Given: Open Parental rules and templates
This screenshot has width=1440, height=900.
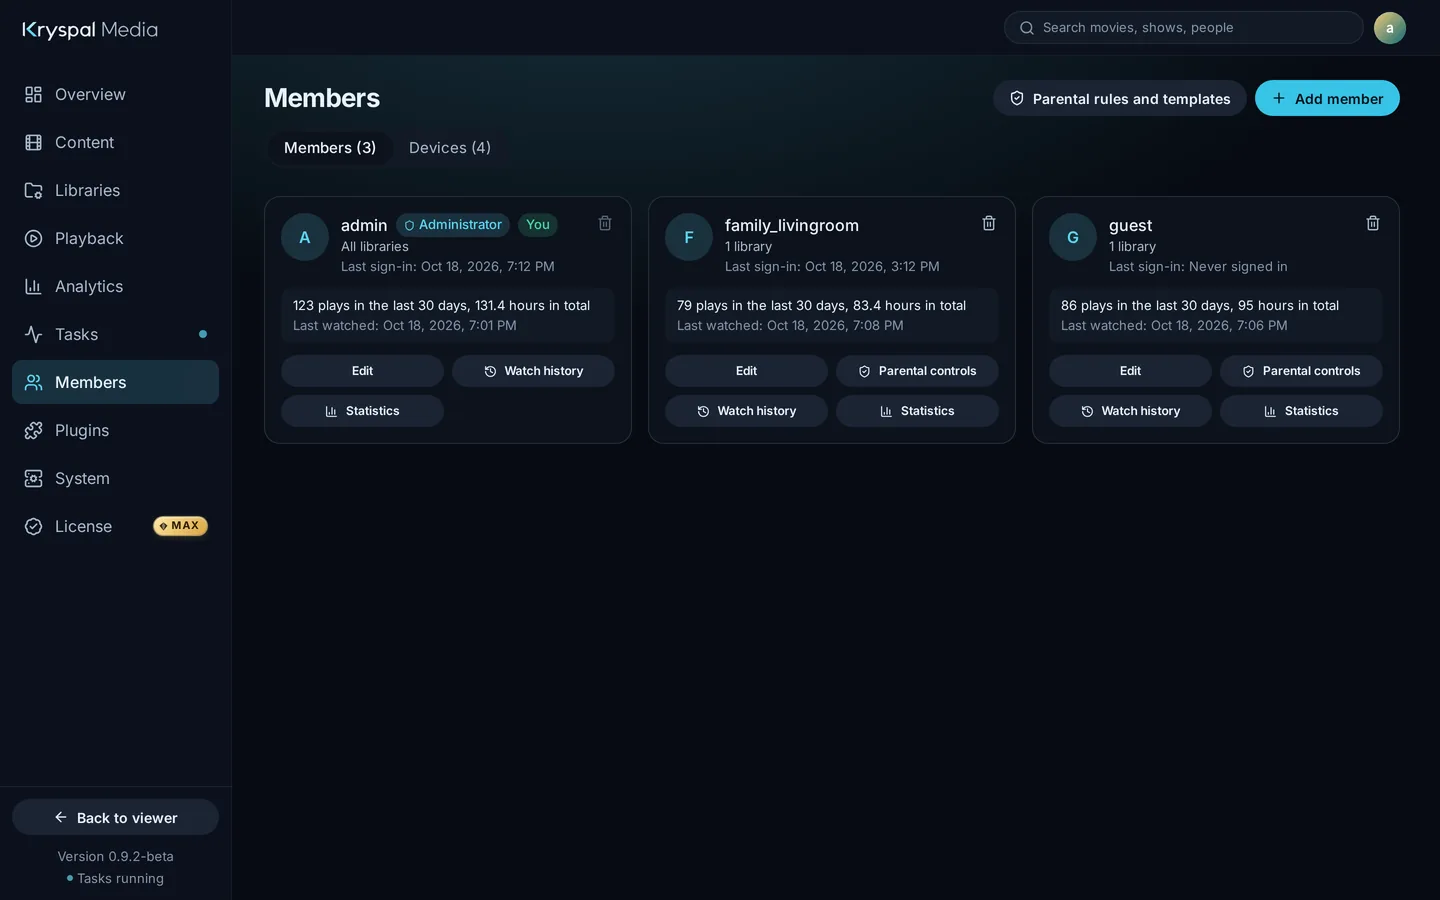Looking at the screenshot, I should click(x=1119, y=98).
